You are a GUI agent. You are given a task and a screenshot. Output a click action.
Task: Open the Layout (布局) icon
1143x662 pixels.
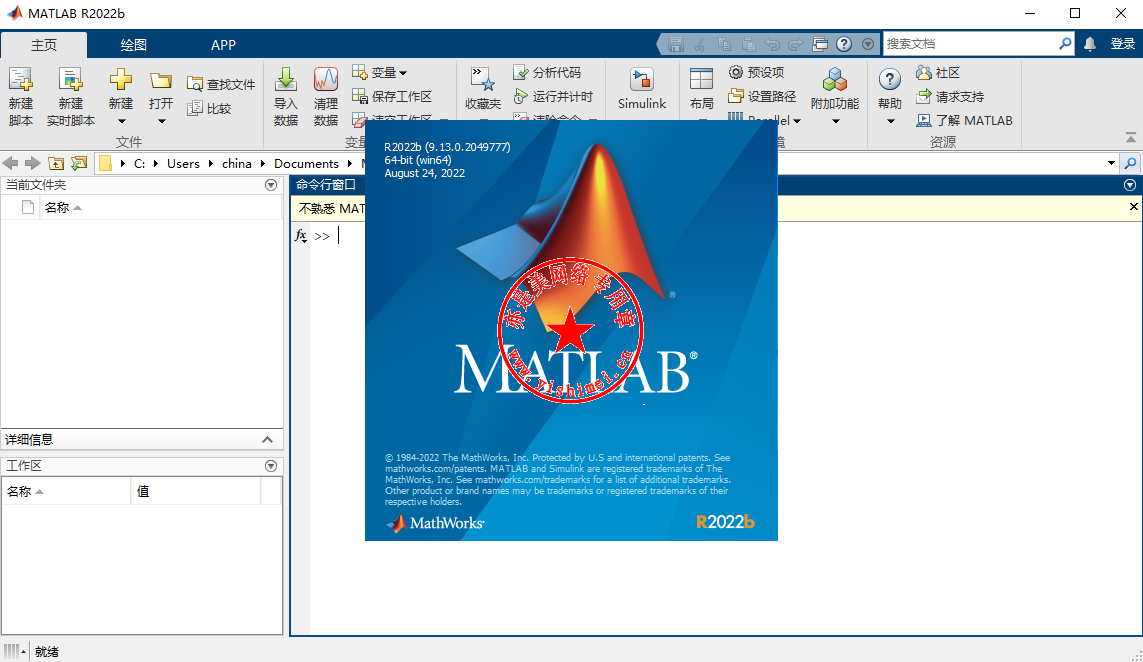[x=701, y=79]
